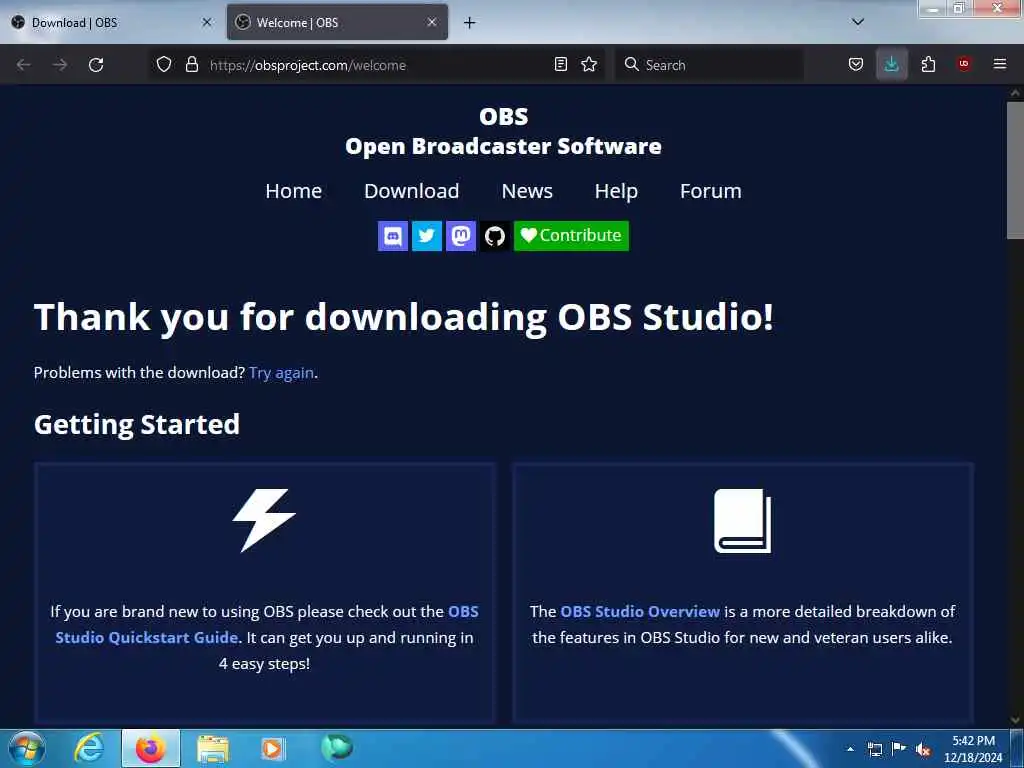The height and width of the screenshot is (768, 1024).
Task: Reload the page with refresh icon
Action: click(96, 65)
